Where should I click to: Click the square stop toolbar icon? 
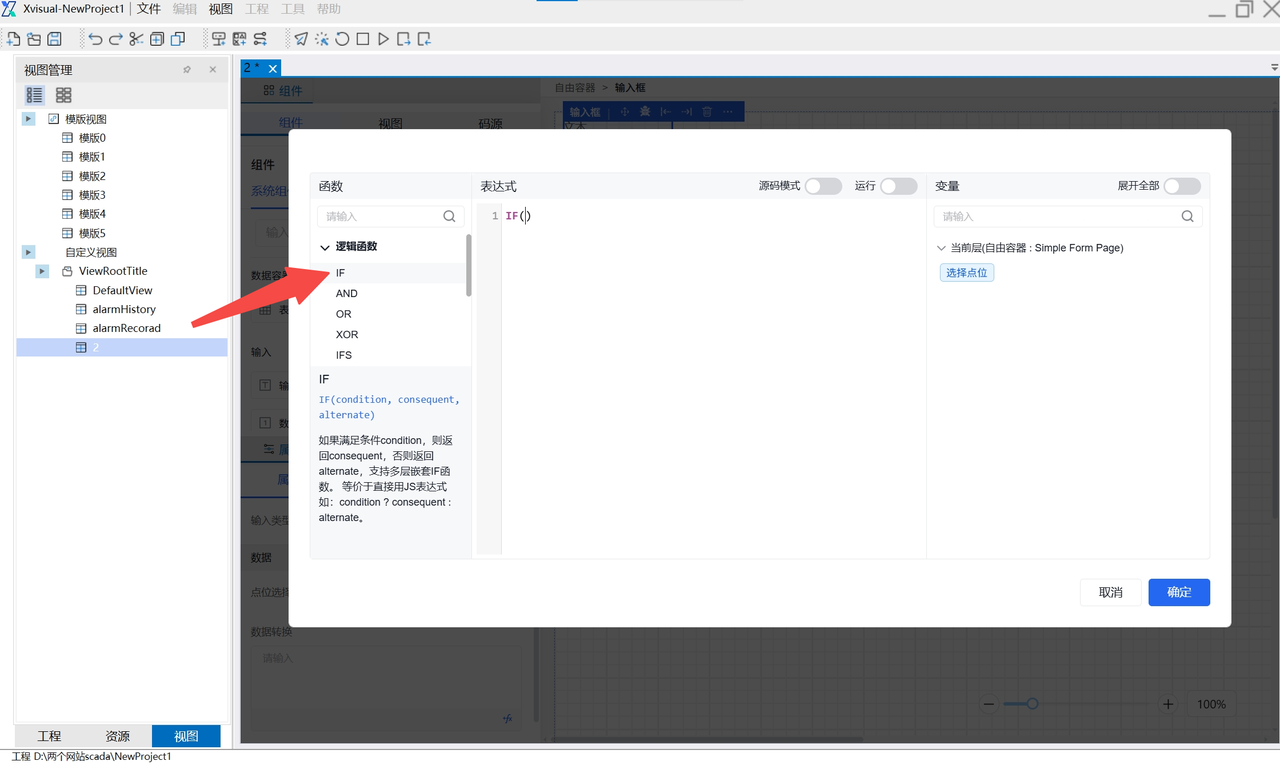coord(363,39)
